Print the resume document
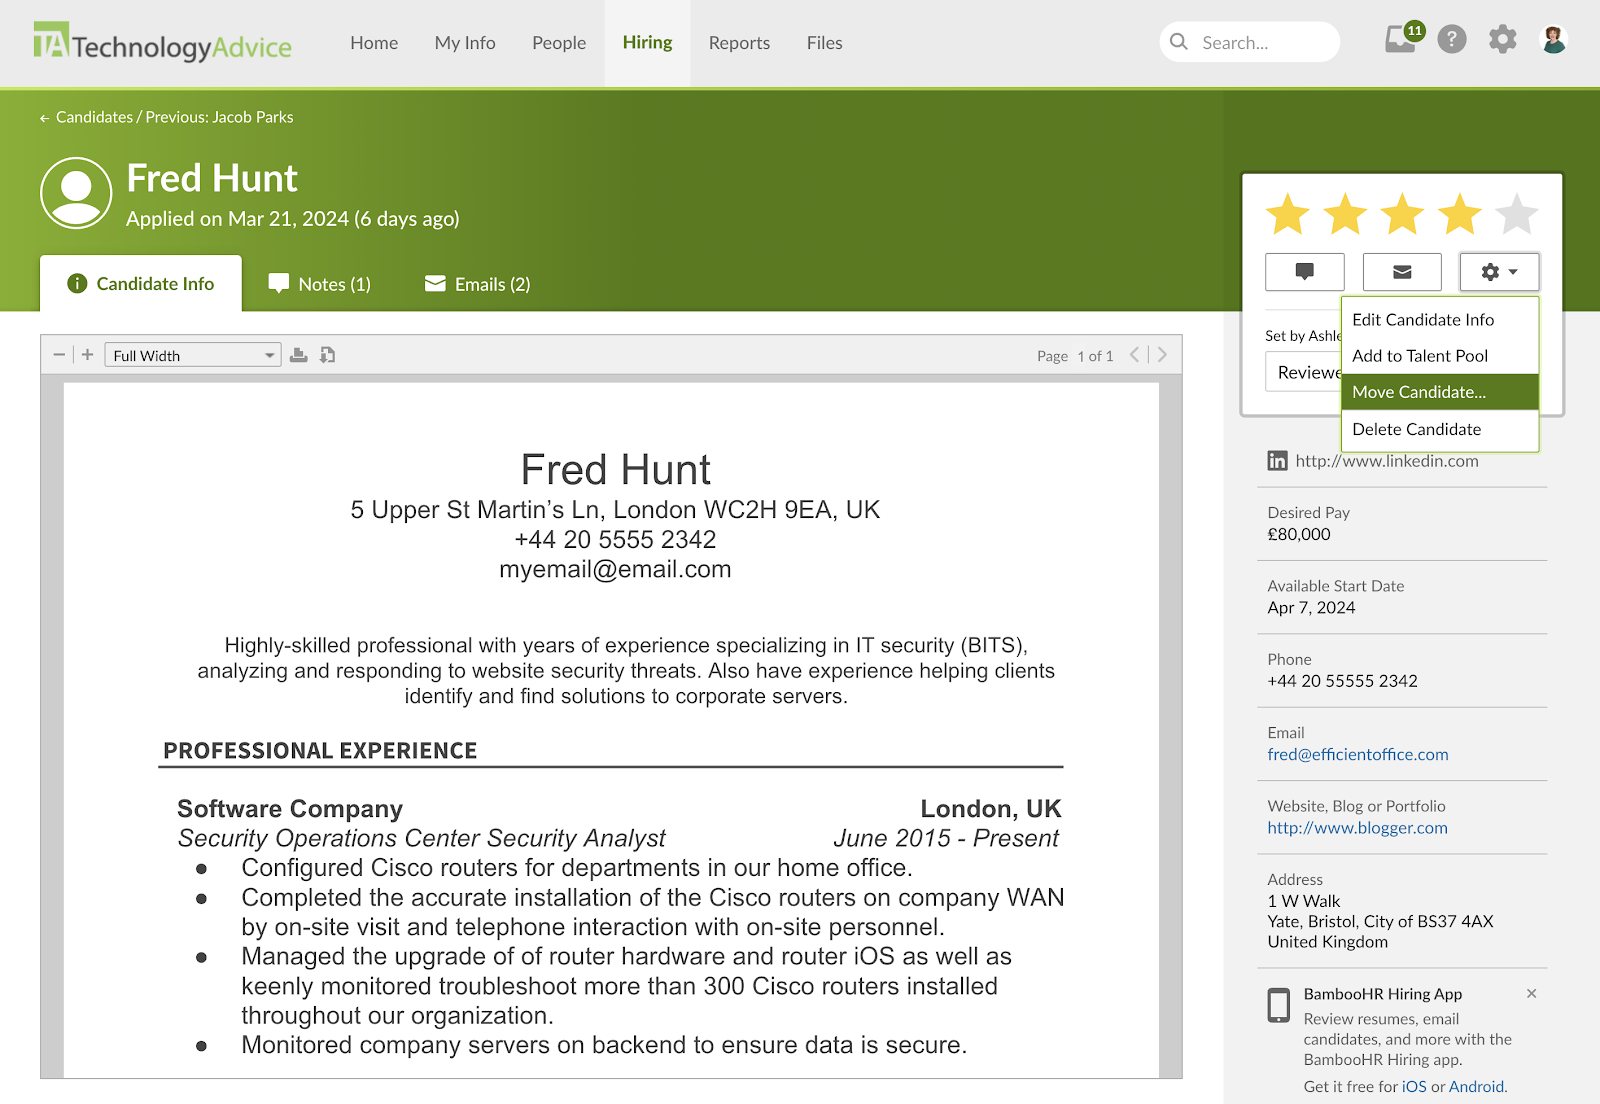1600x1104 pixels. tap(298, 355)
